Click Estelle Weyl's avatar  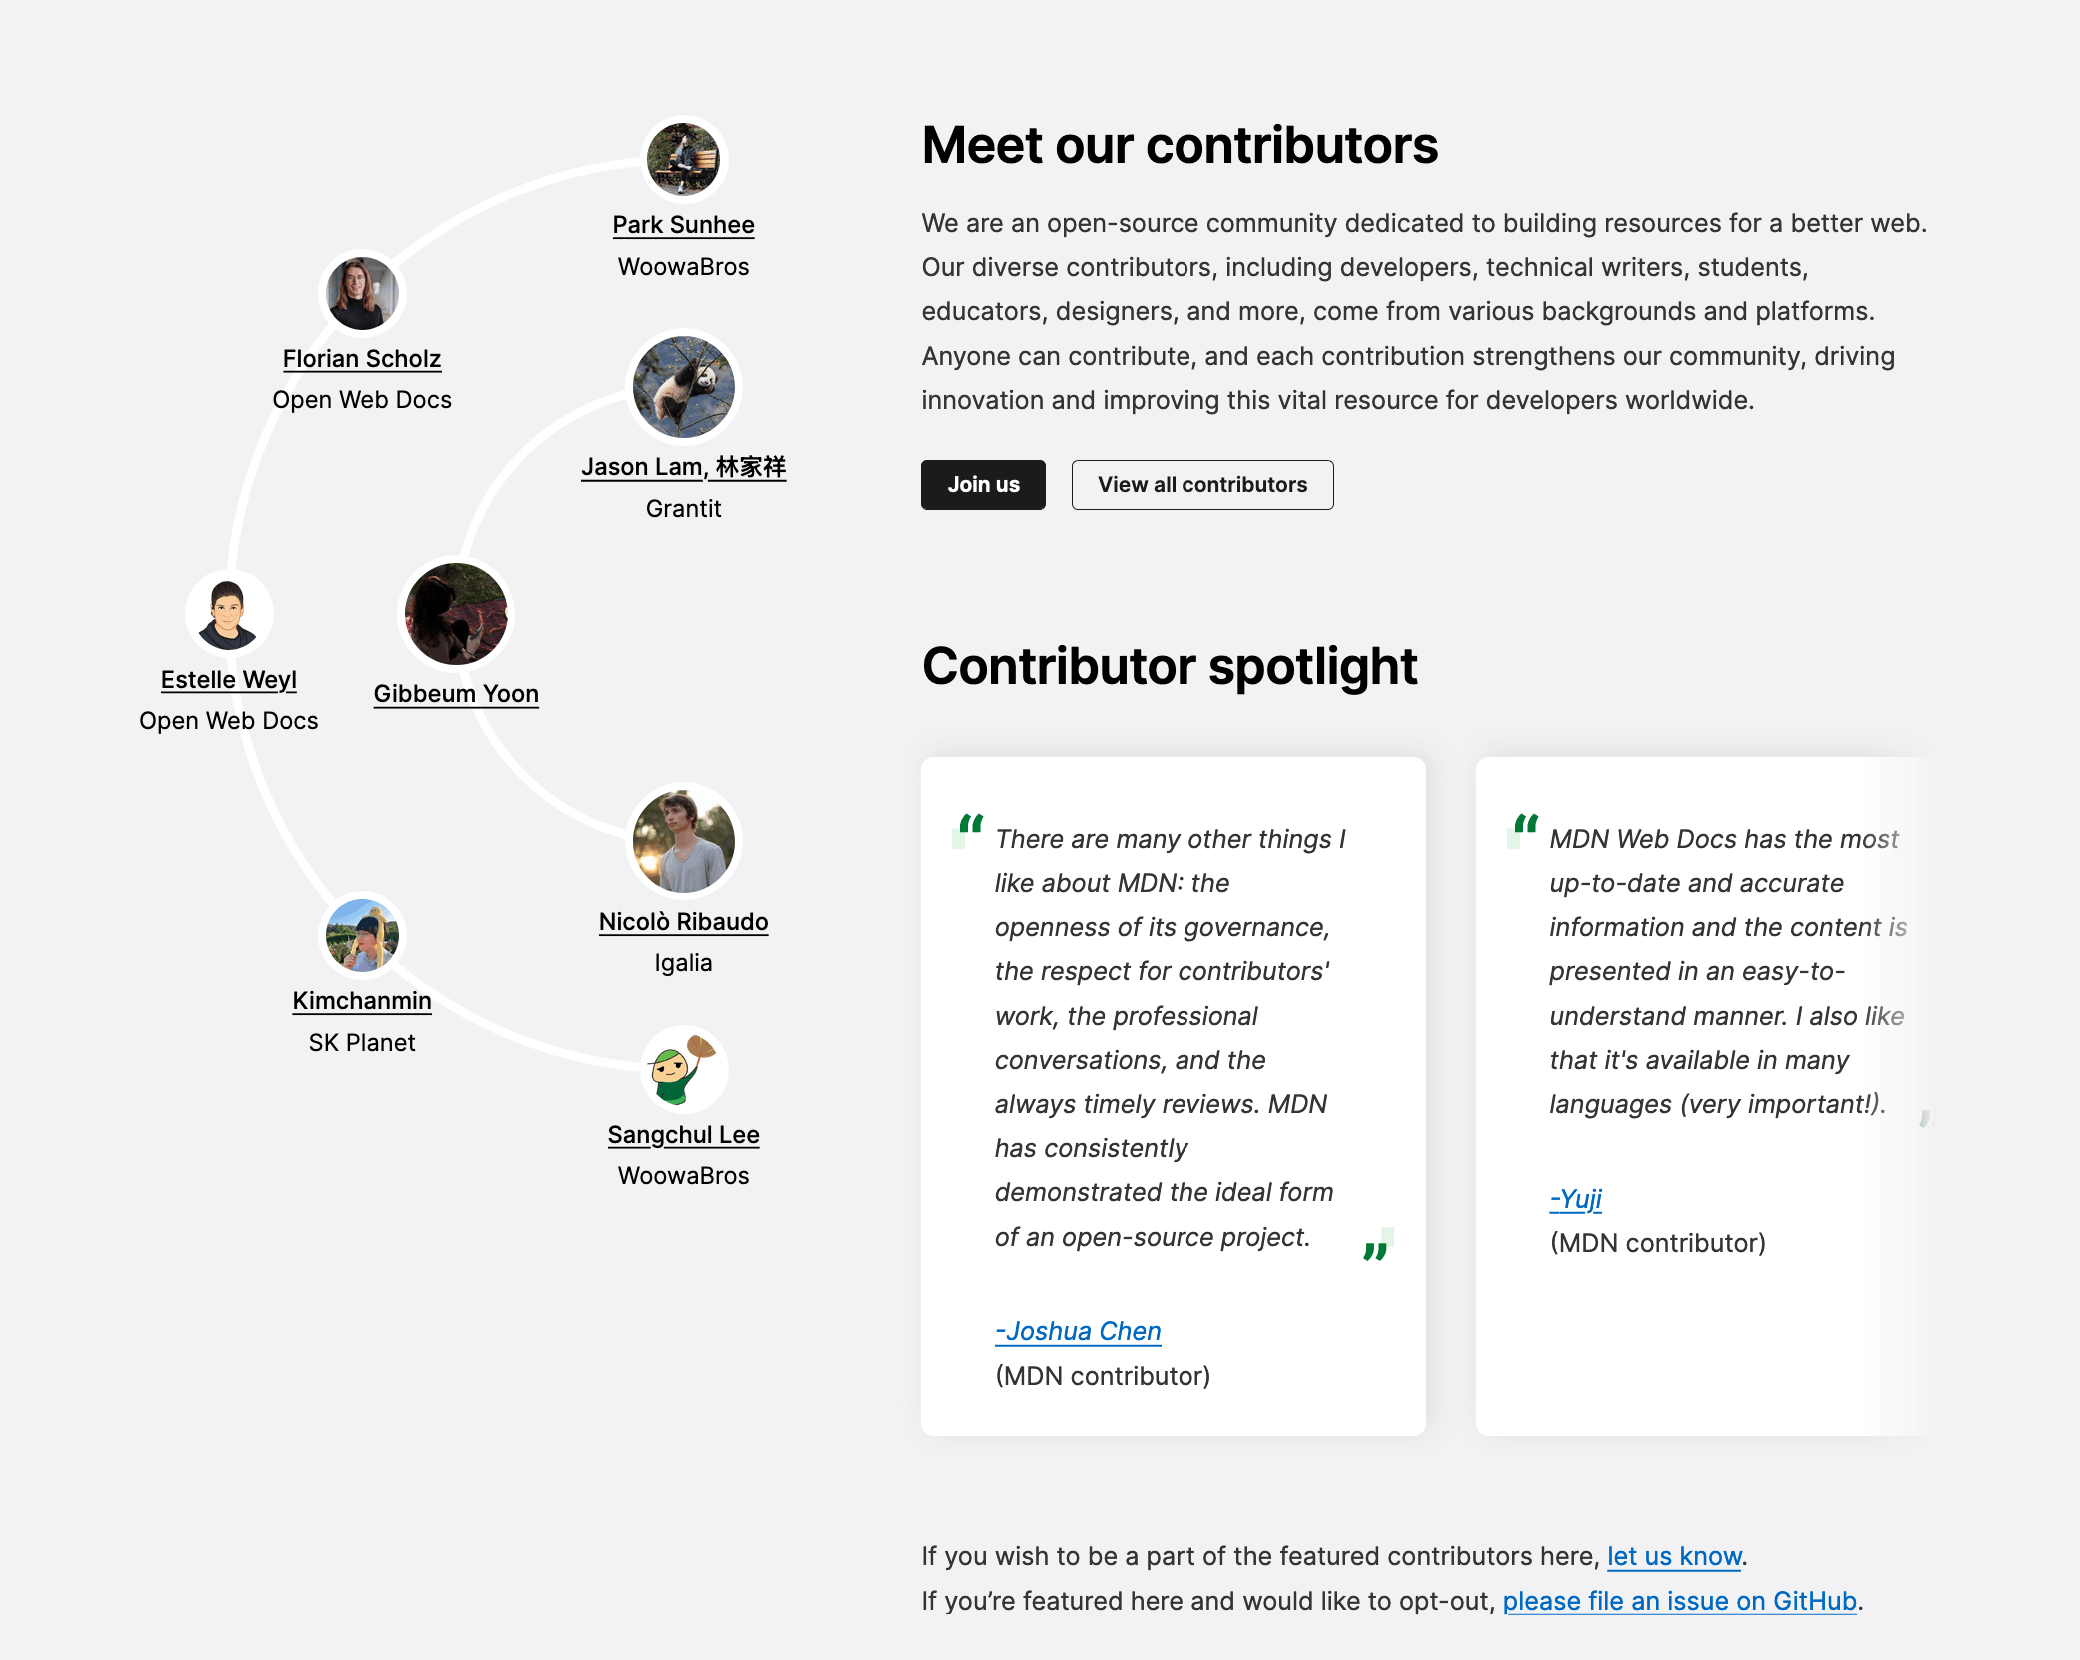tap(229, 615)
